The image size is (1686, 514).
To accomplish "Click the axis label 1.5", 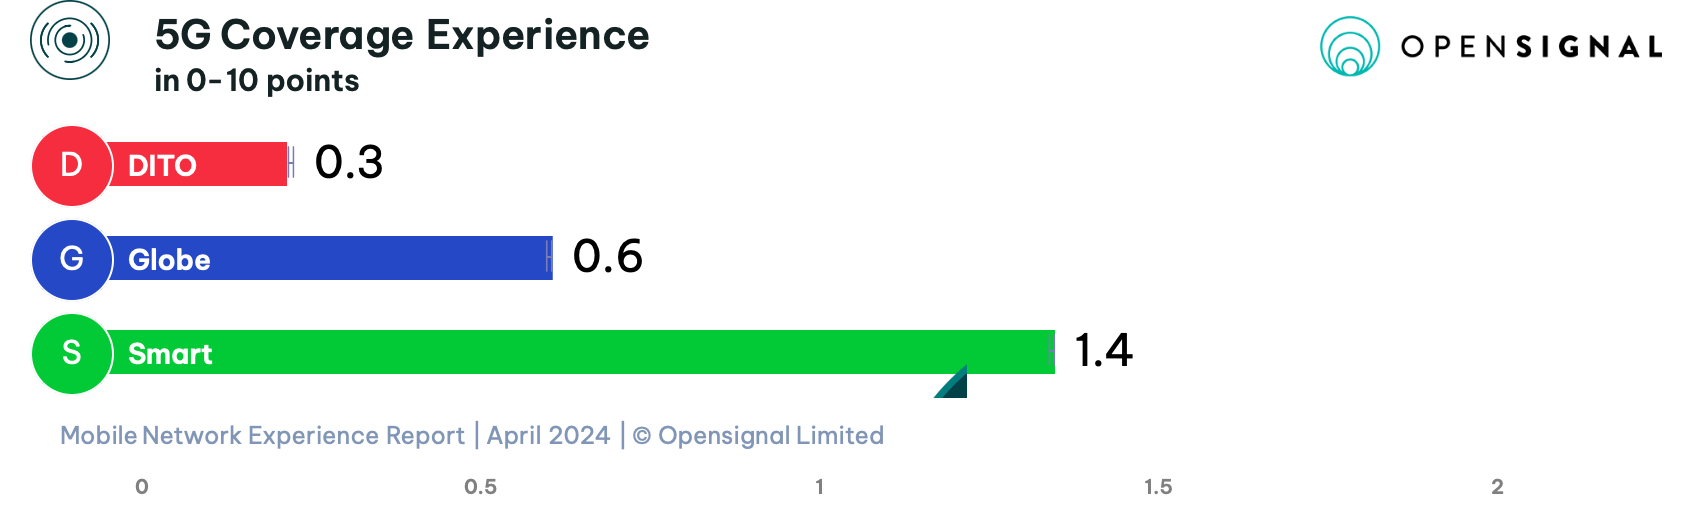I will tap(1158, 487).
